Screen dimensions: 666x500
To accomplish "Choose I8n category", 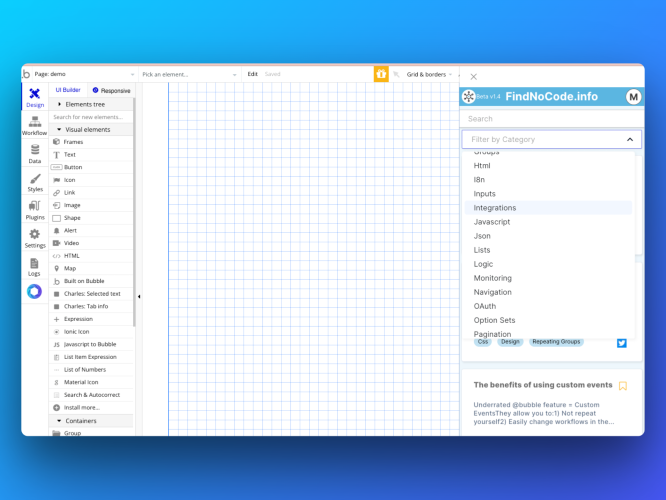I will (548, 180).
